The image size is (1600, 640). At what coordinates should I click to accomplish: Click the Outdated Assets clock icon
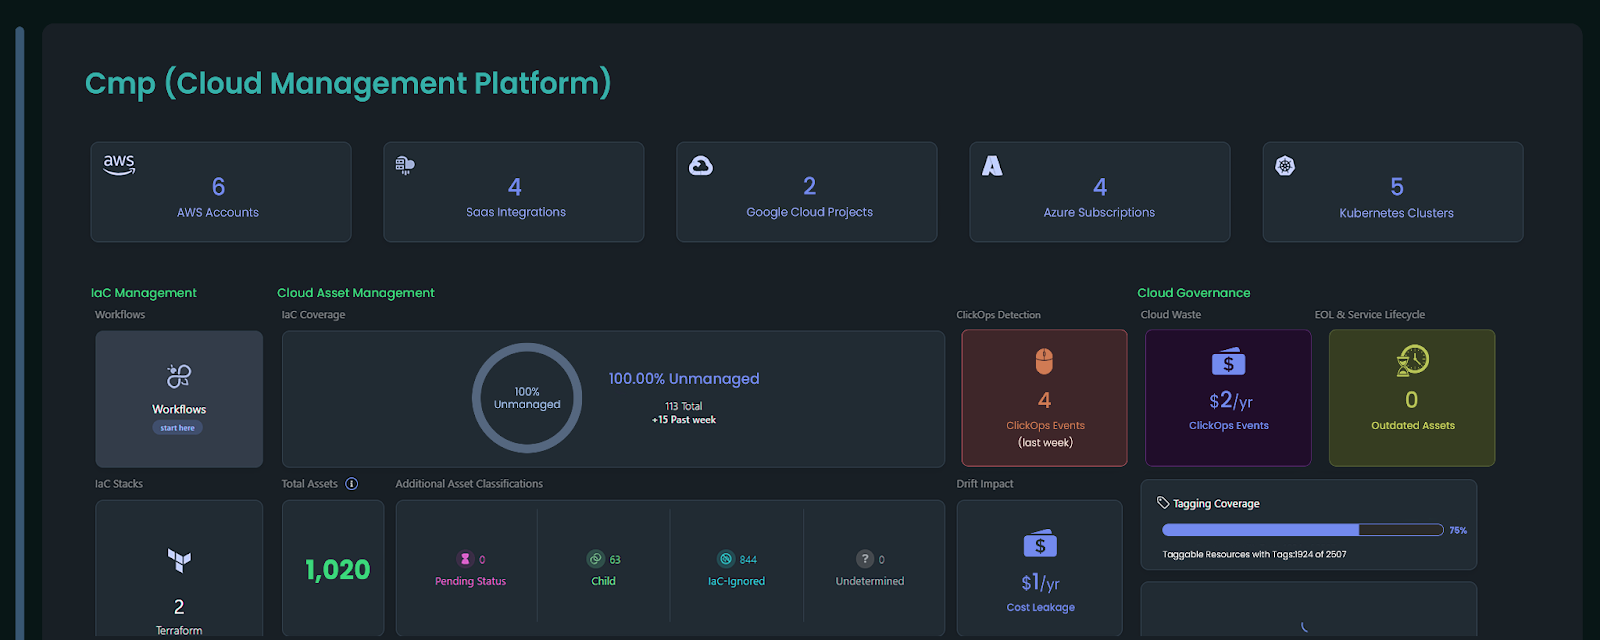click(1412, 360)
